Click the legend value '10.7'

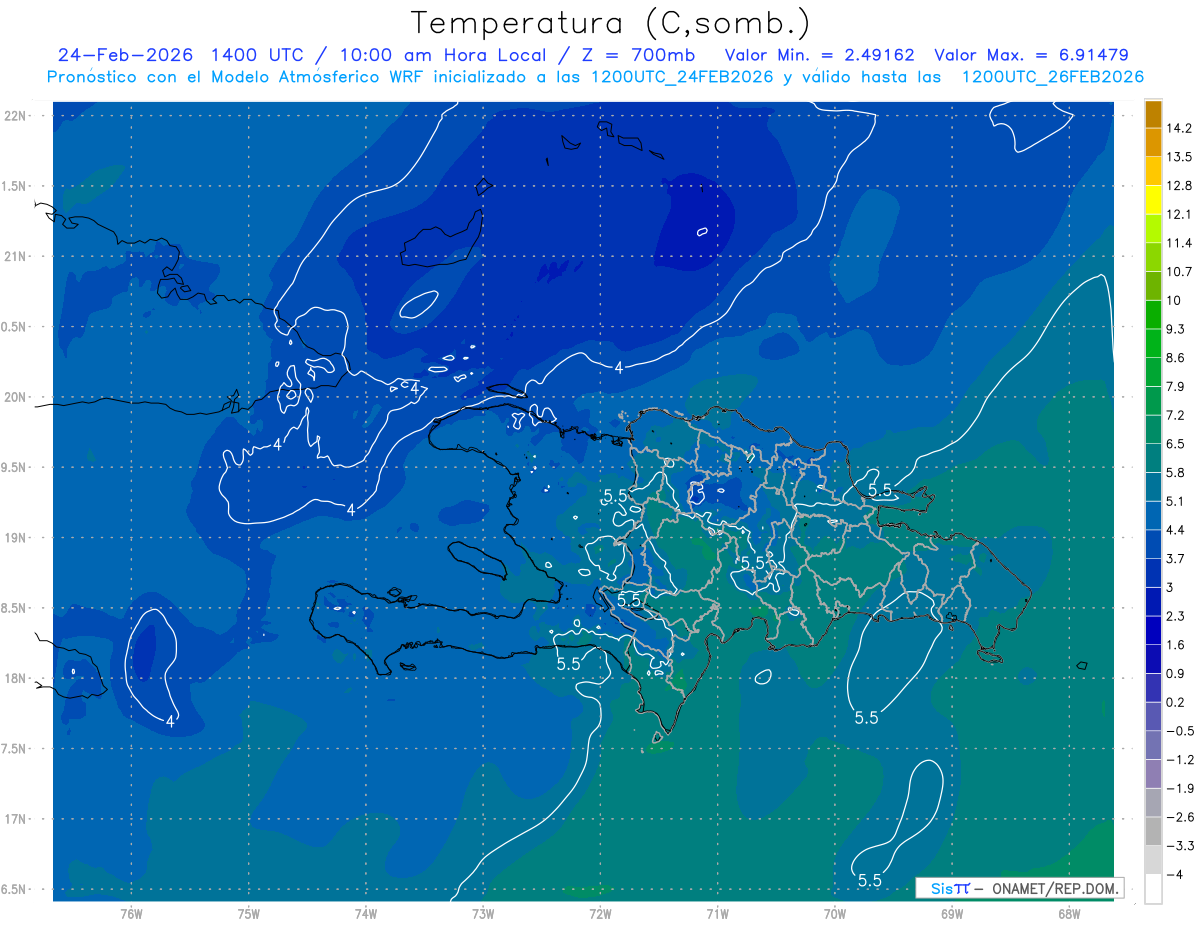(x=1180, y=271)
